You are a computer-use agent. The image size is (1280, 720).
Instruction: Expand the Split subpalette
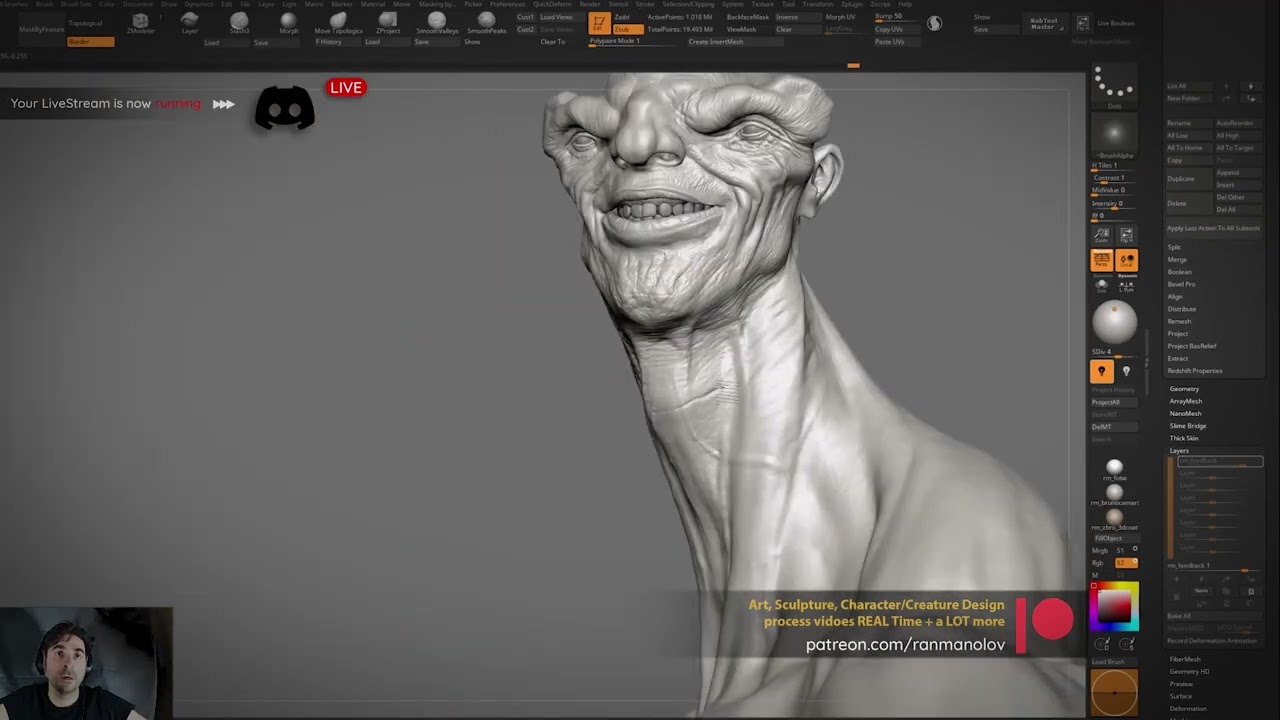pyautogui.click(x=1174, y=247)
